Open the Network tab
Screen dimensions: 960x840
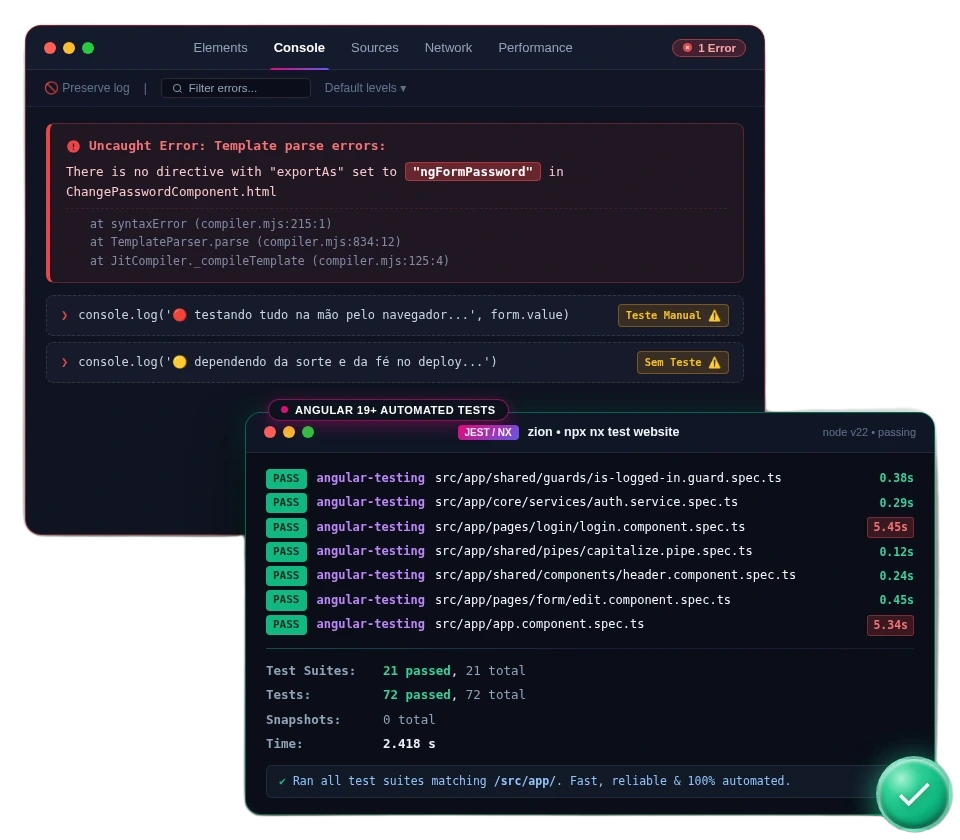click(x=448, y=48)
